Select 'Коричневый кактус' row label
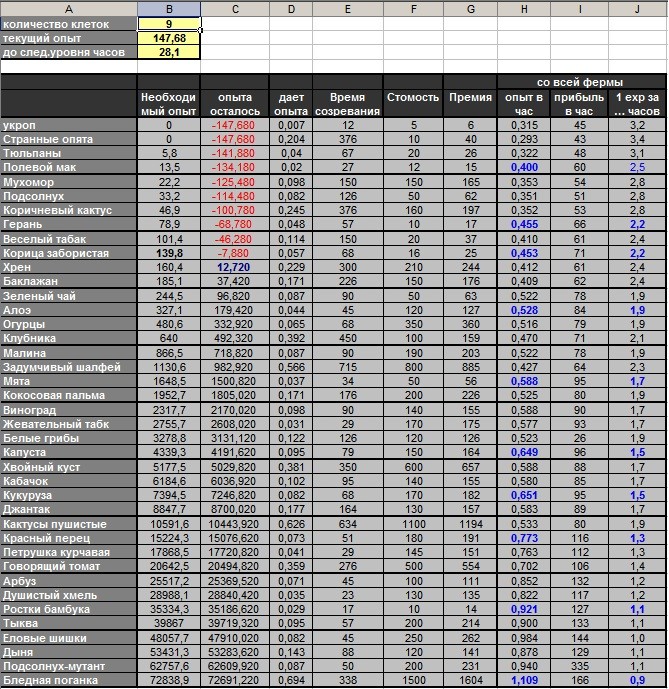 click(69, 210)
